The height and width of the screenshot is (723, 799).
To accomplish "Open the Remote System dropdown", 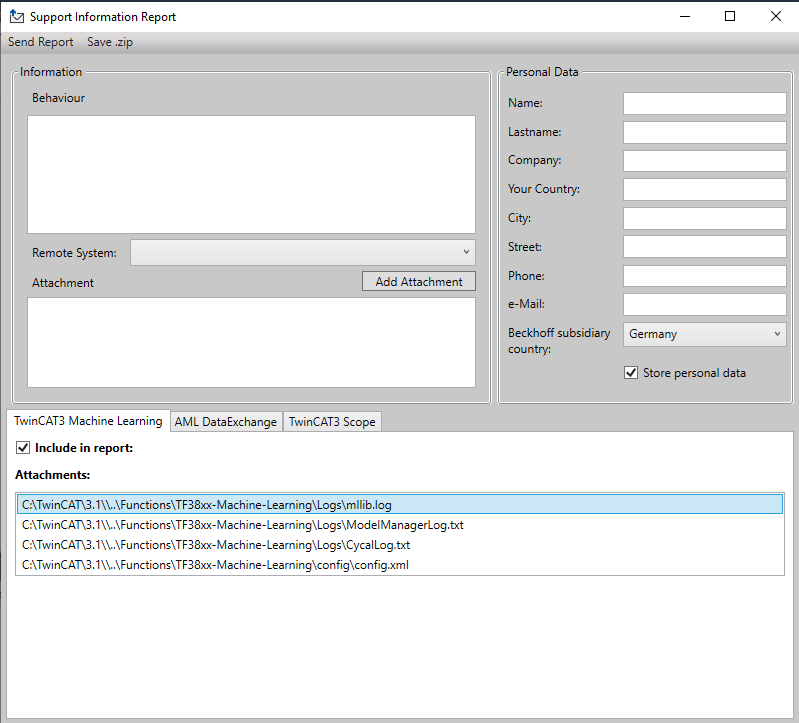I will point(303,253).
